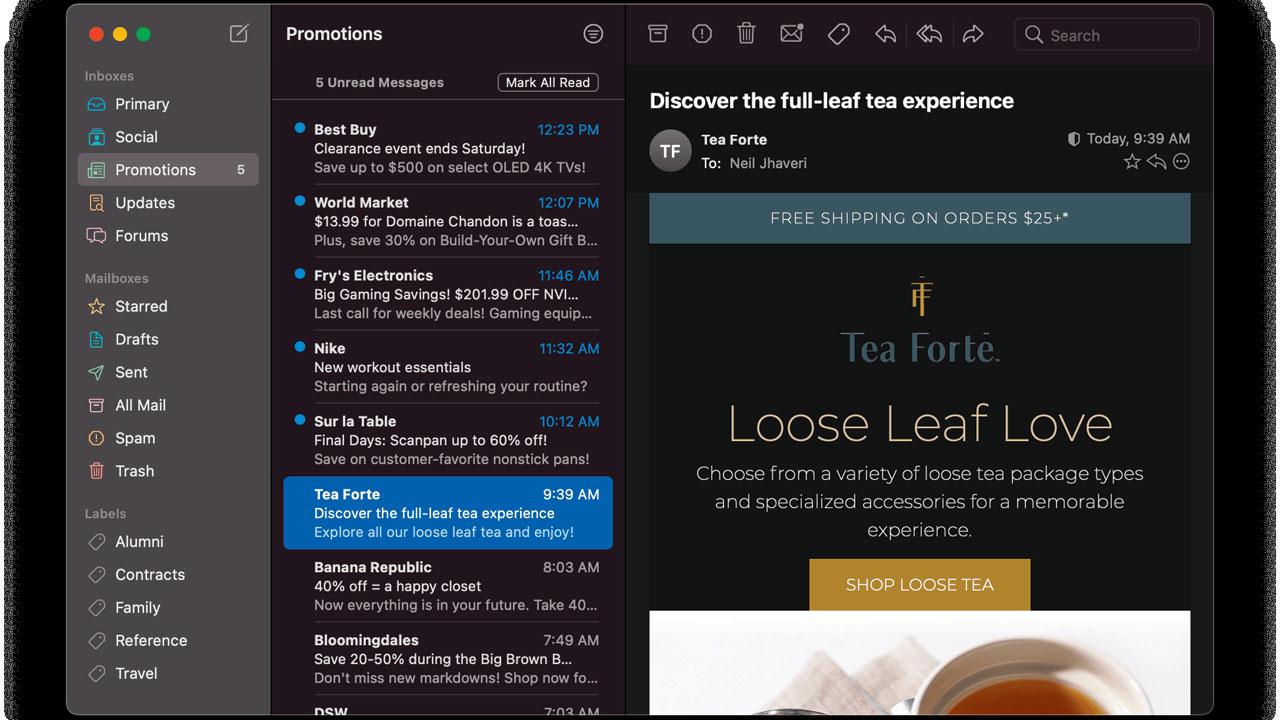Click inside the Search field
Screen dimensions: 1280x720
[x=1106, y=35]
